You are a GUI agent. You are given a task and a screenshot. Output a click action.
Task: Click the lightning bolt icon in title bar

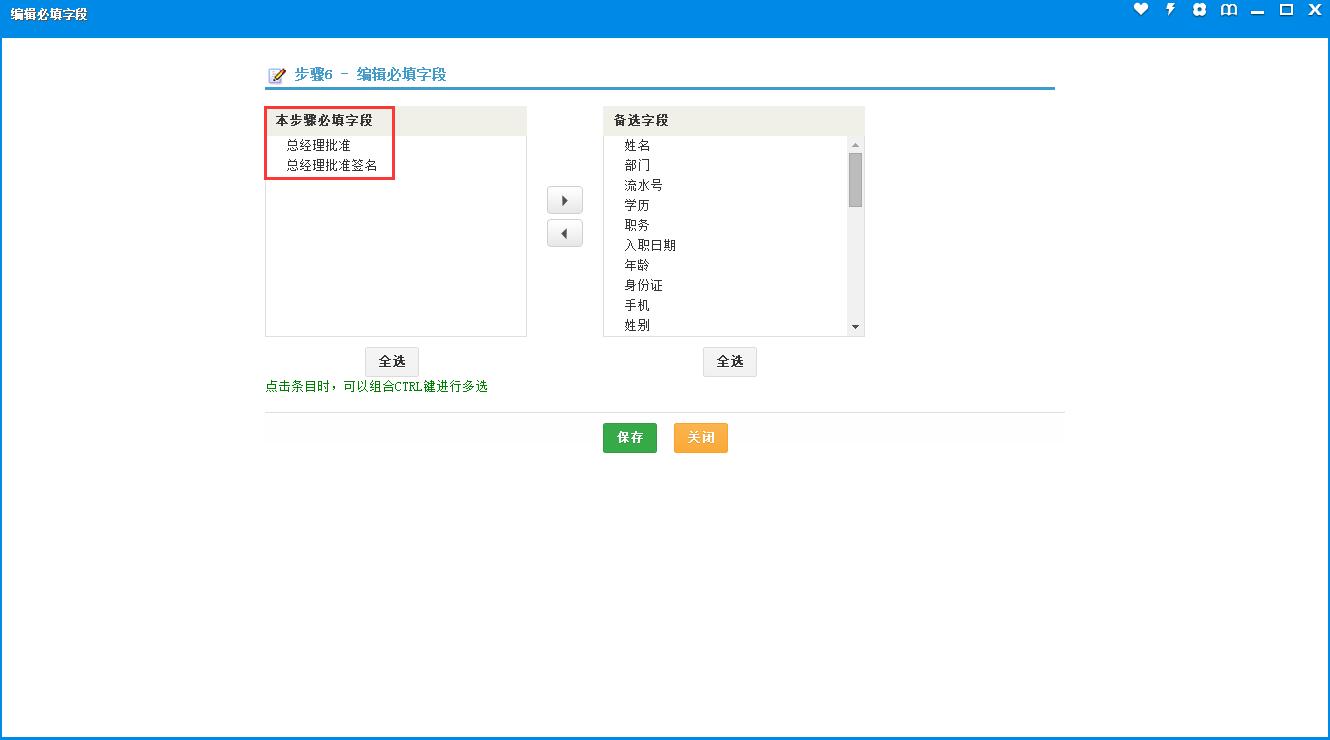tap(1170, 10)
